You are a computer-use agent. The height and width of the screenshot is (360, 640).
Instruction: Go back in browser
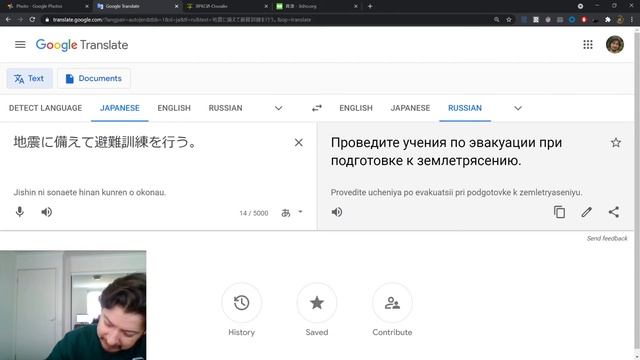[x=8, y=19]
